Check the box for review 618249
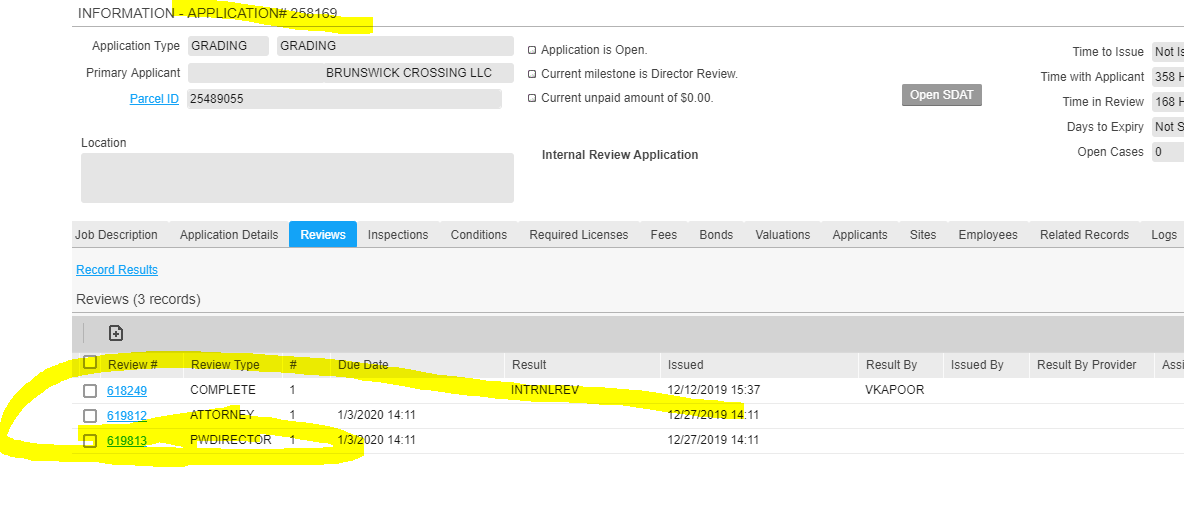 (90, 391)
